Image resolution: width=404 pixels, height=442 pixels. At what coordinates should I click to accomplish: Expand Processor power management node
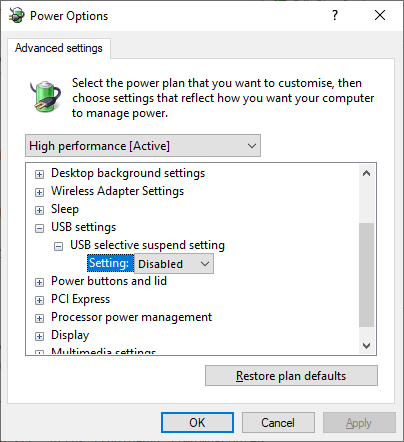[x=39, y=318]
